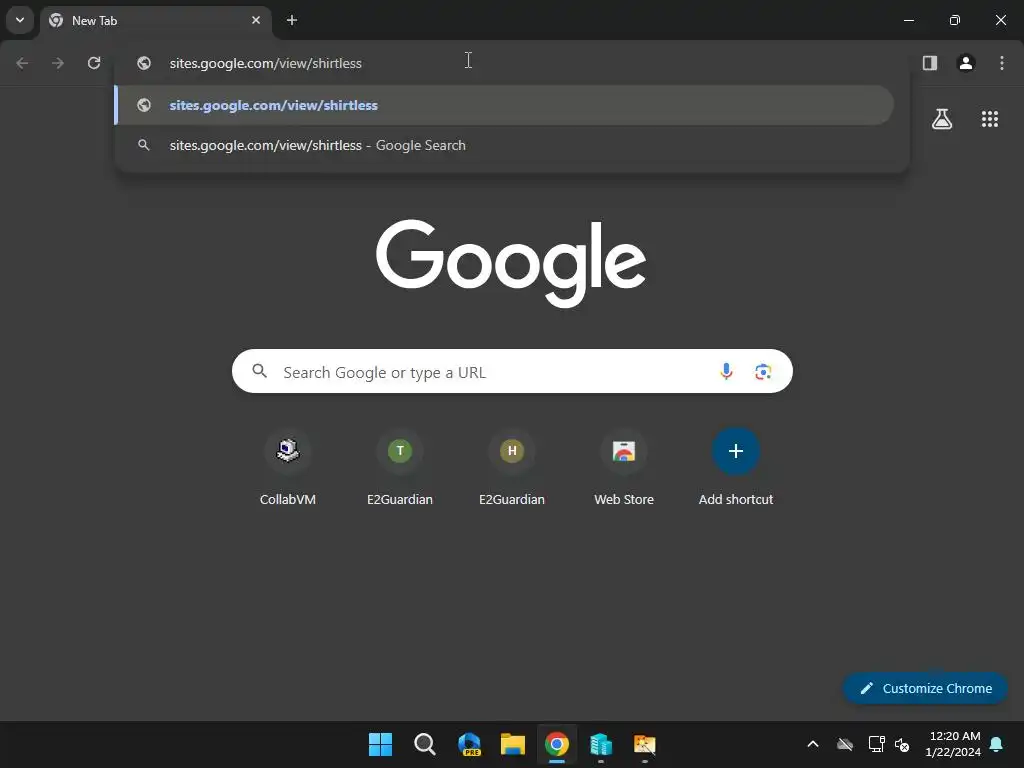Open a new tab with plus button

(292, 20)
